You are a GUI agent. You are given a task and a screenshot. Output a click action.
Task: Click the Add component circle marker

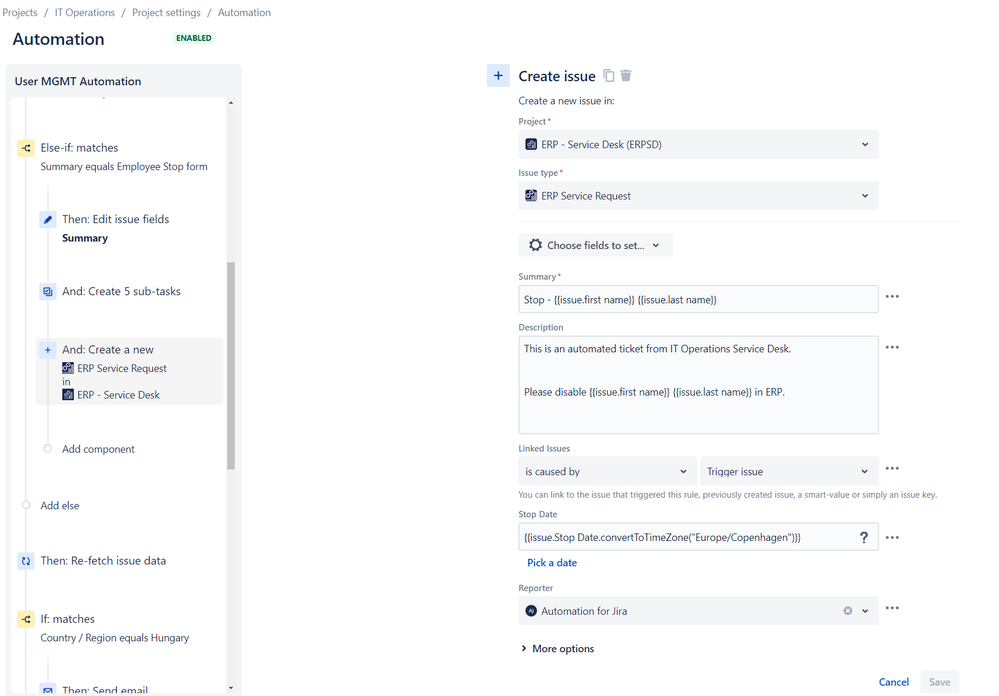(x=47, y=449)
